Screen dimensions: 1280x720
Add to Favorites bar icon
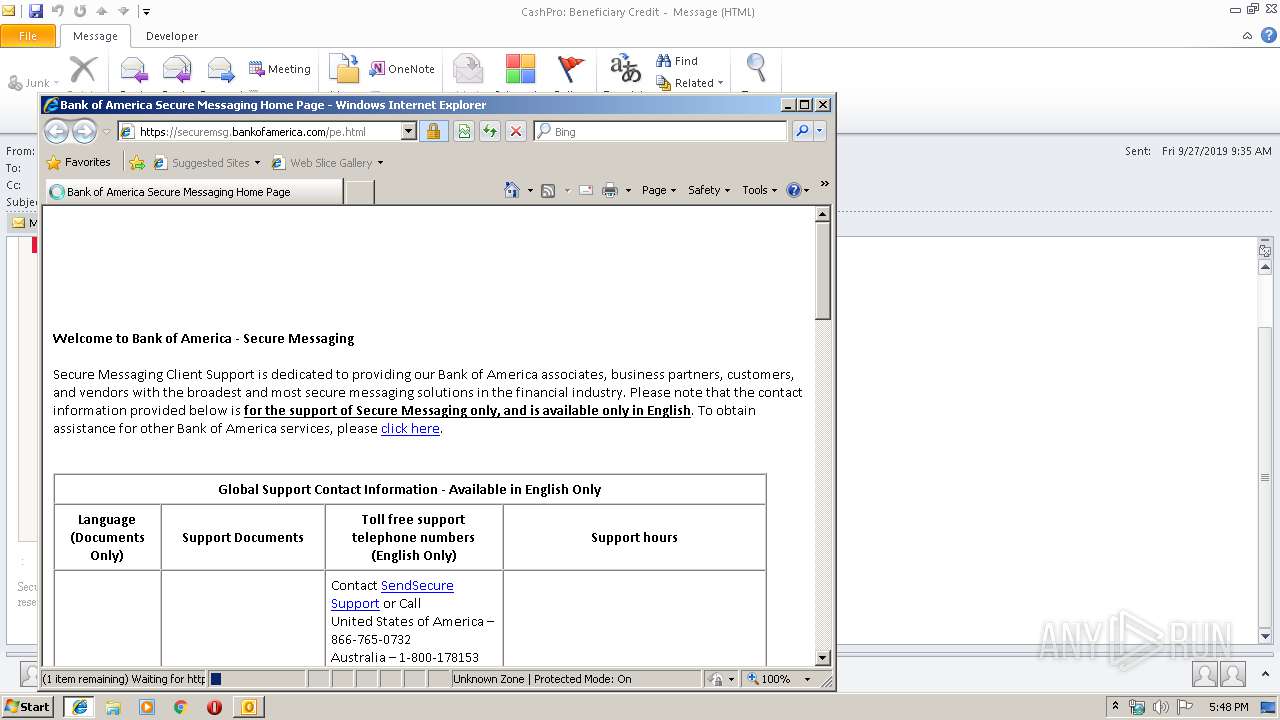point(137,162)
